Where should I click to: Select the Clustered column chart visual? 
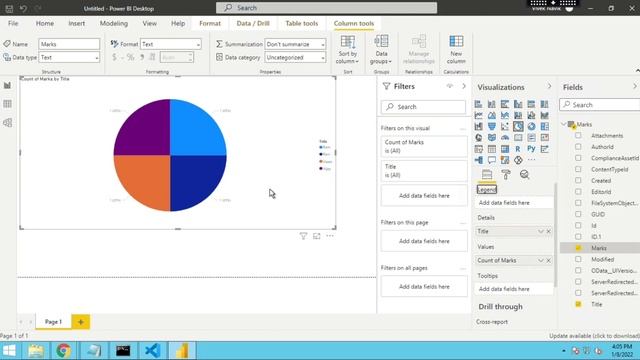coord(518,104)
